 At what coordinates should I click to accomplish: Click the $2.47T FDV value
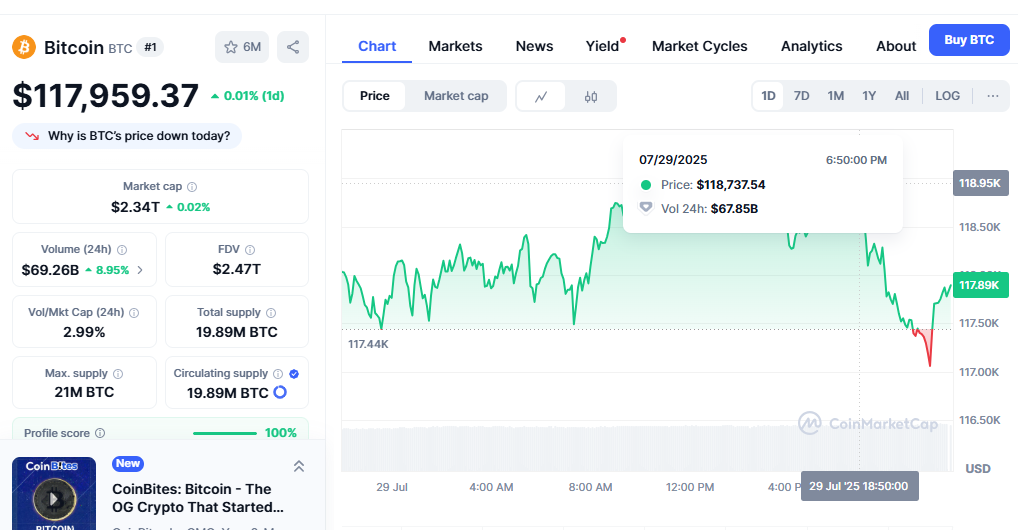237,269
